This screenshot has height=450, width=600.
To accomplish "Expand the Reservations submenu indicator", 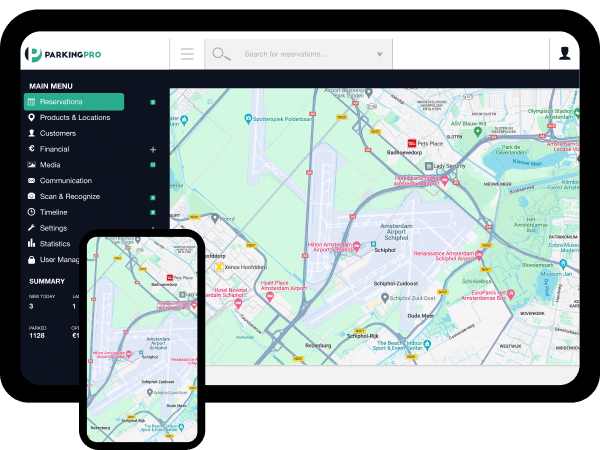I will (153, 102).
